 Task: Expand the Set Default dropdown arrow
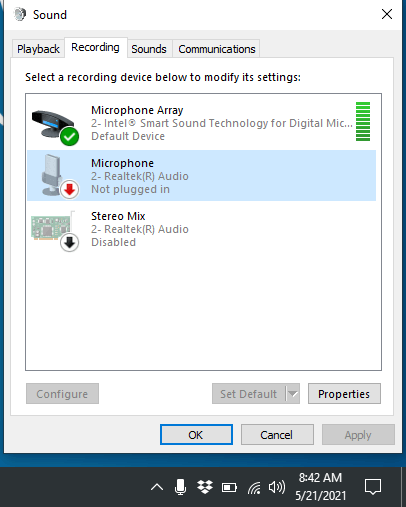pos(293,394)
